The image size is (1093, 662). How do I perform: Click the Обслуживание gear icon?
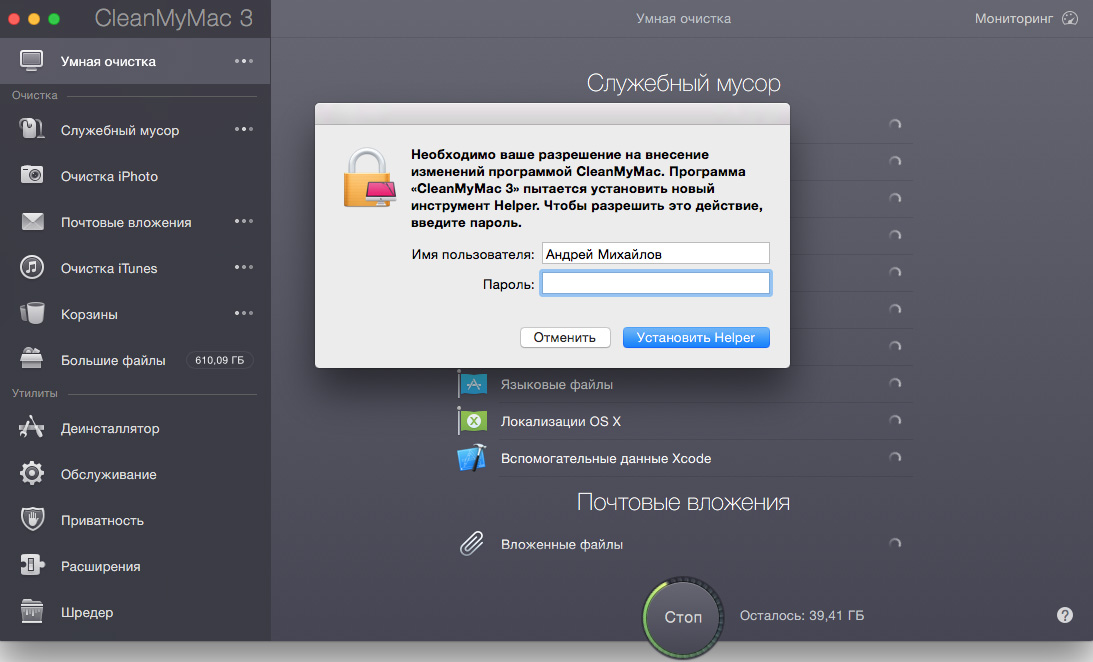[x=31, y=473]
